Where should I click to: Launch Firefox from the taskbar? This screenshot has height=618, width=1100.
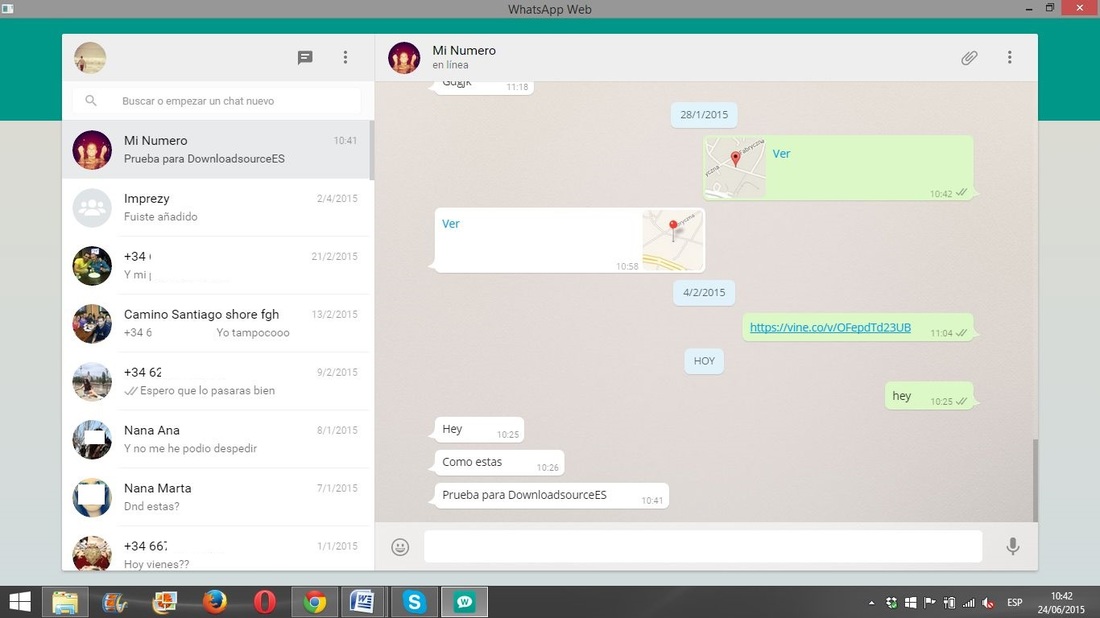pyautogui.click(x=215, y=602)
